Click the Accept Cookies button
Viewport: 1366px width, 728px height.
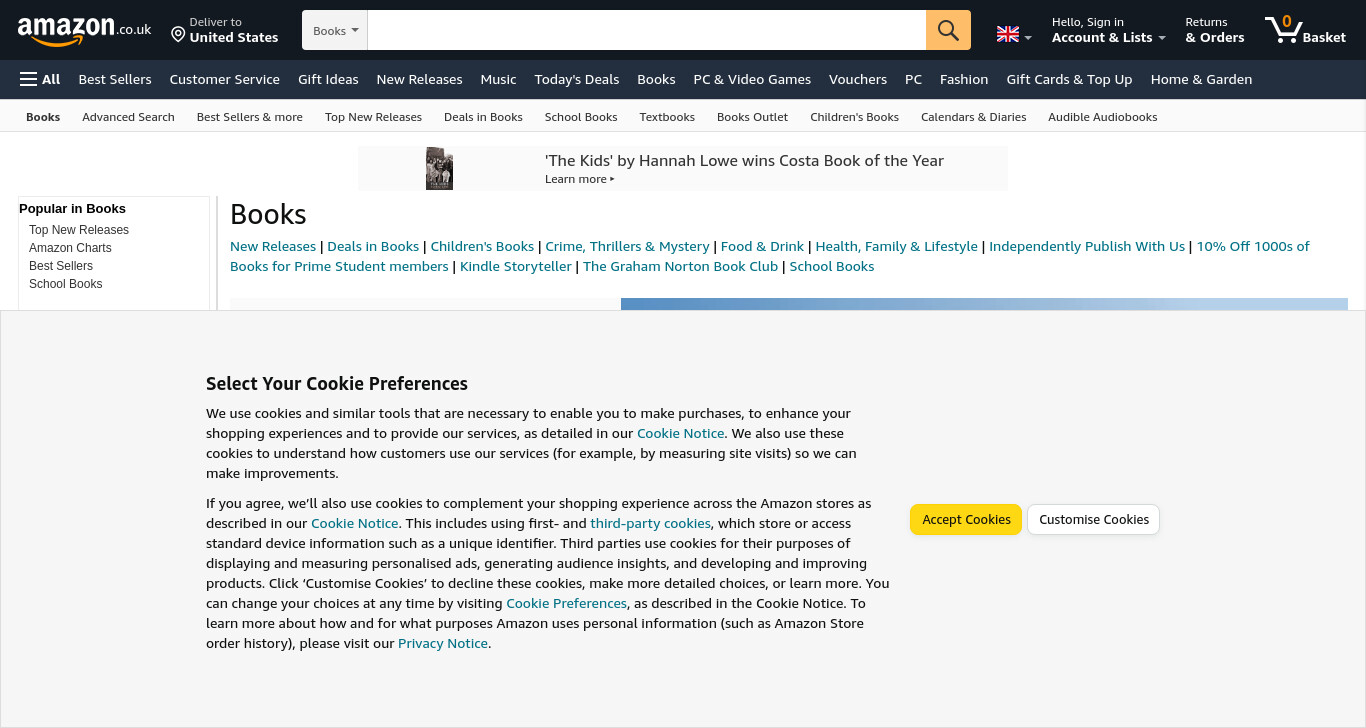pos(966,519)
